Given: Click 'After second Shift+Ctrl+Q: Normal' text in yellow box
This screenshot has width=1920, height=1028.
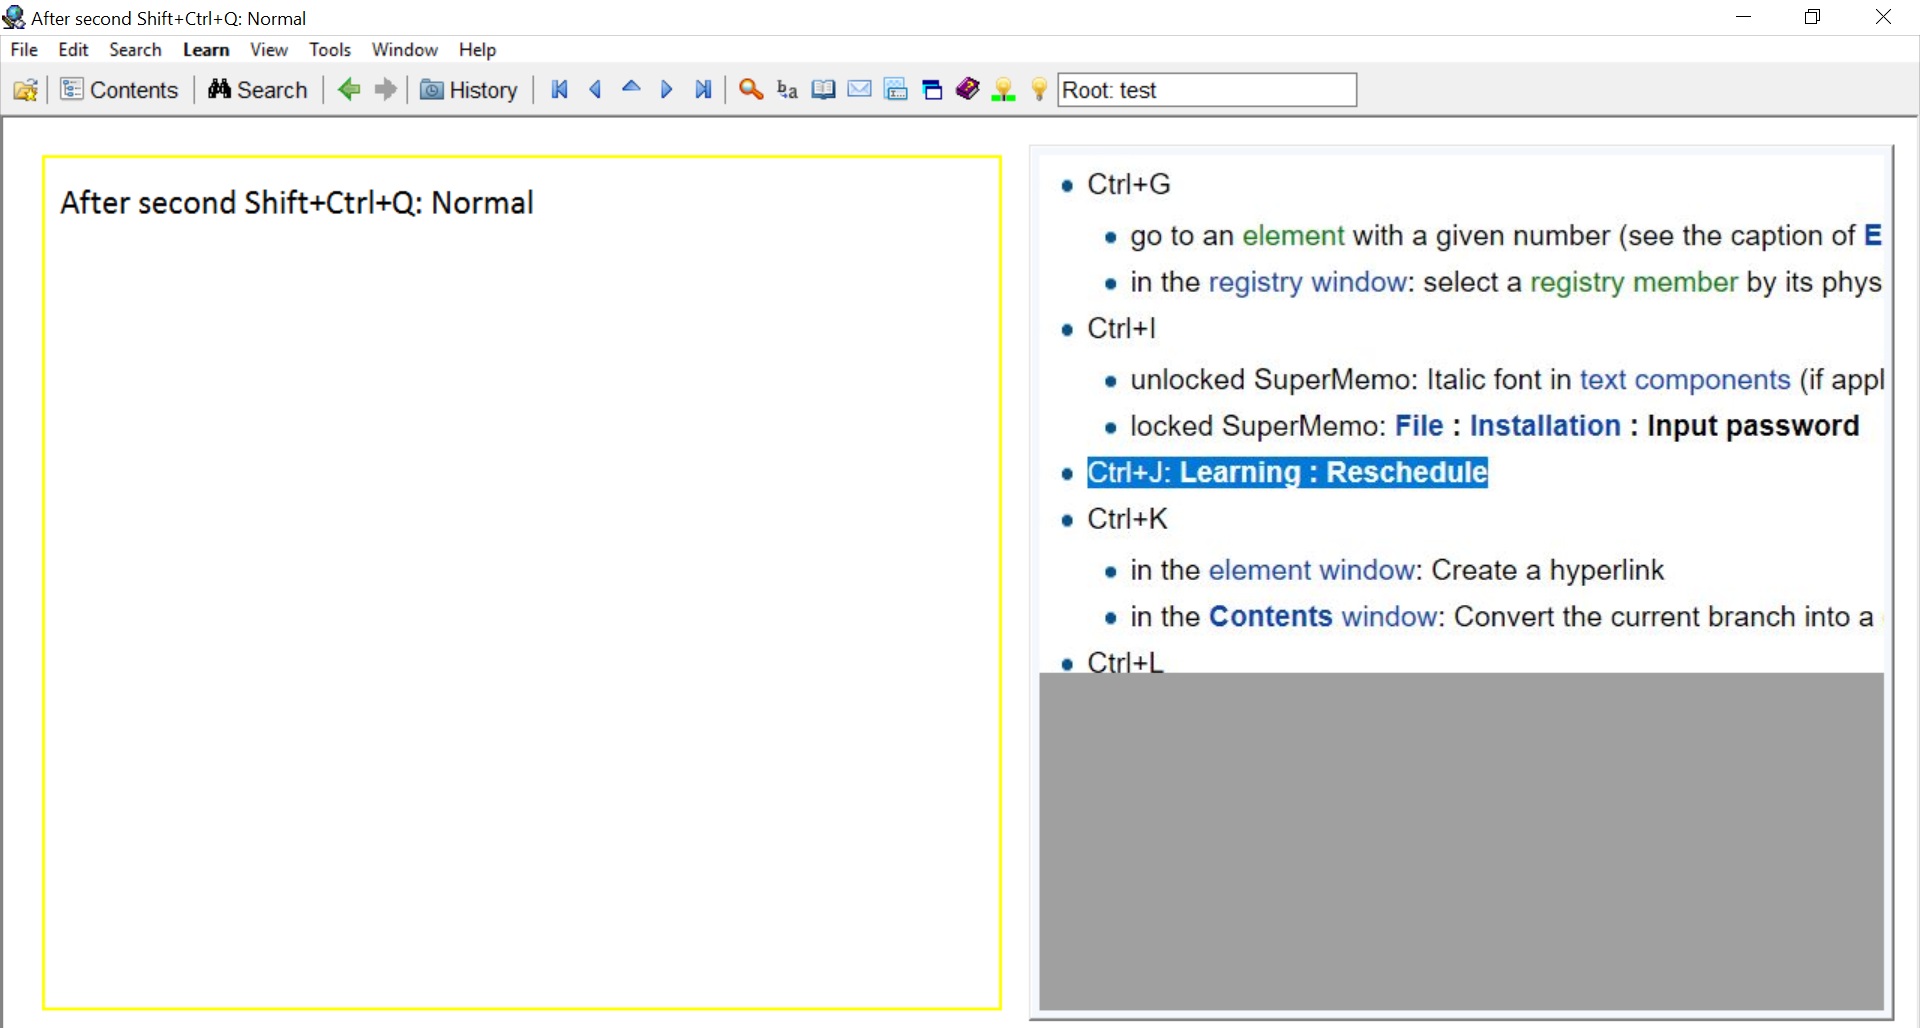Looking at the screenshot, I should point(297,203).
